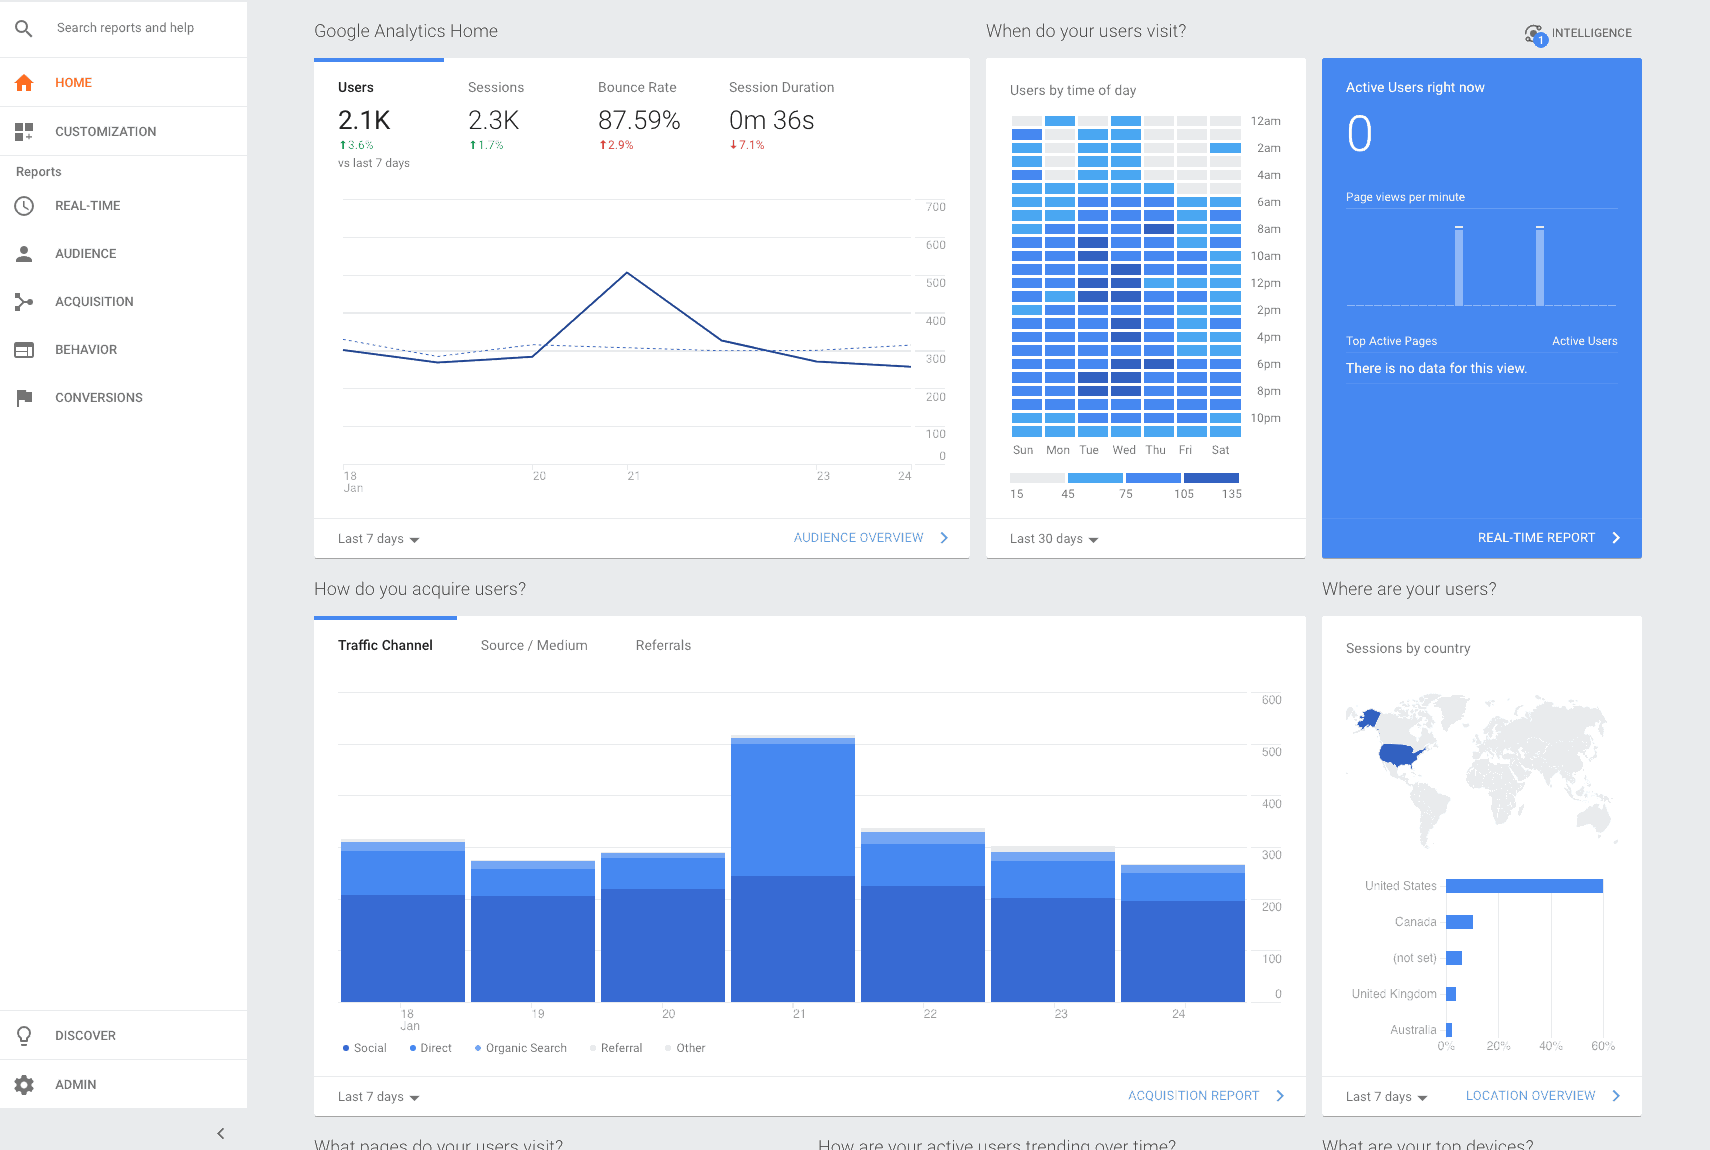This screenshot has height=1150, width=1710.
Task: Open the Last 7 days dropdown under Users chart
Action: 377,538
